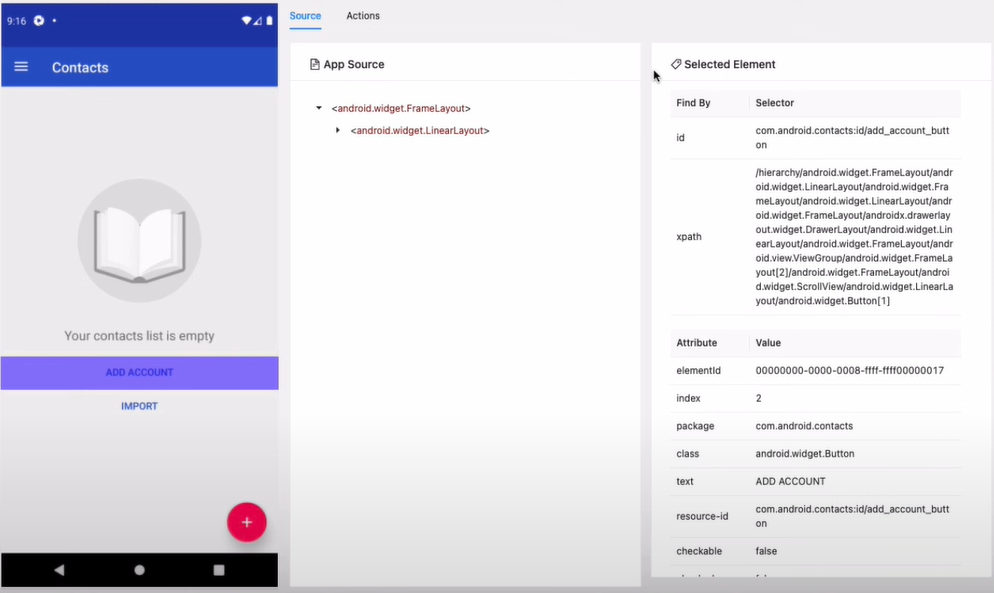Click the Value column header
Image resolution: width=994 pixels, height=593 pixels.
tap(768, 342)
